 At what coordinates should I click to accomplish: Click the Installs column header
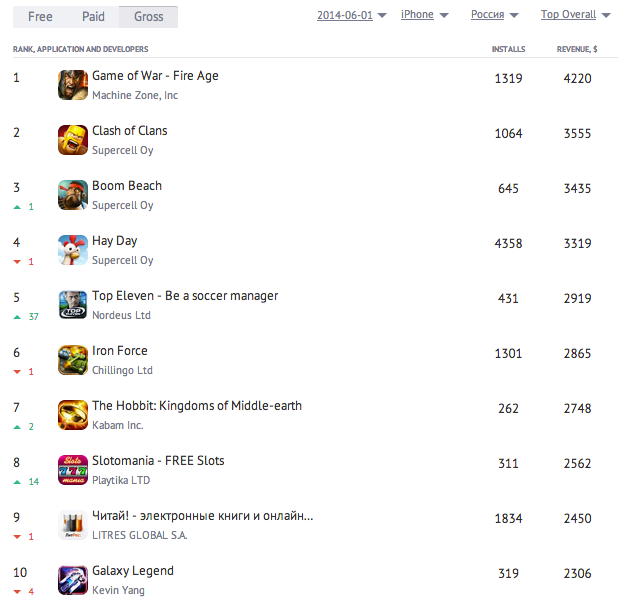[508, 49]
